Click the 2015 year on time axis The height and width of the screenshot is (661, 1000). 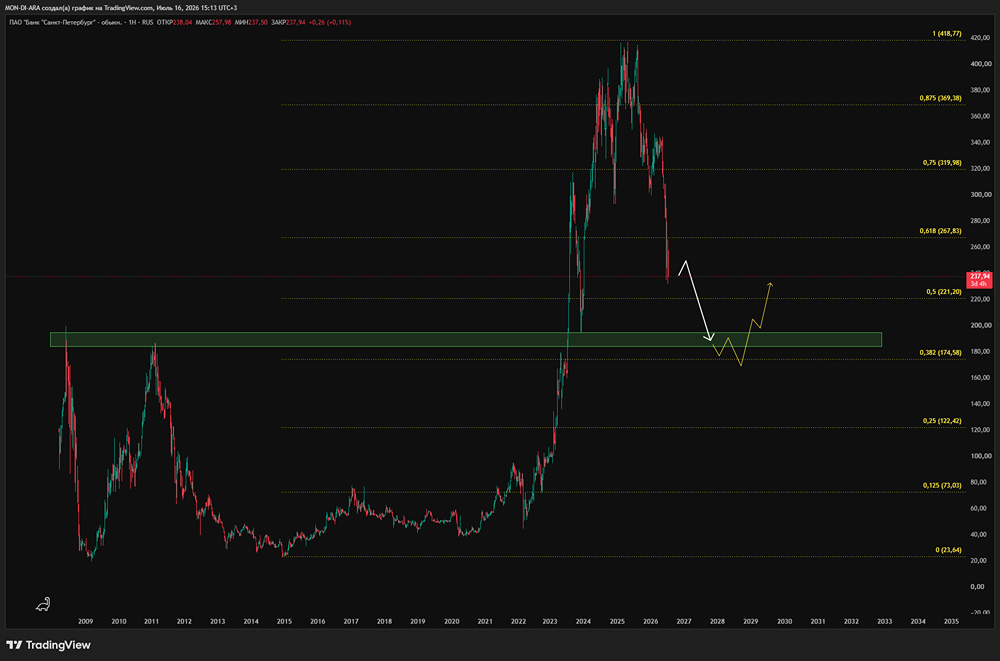(x=284, y=621)
